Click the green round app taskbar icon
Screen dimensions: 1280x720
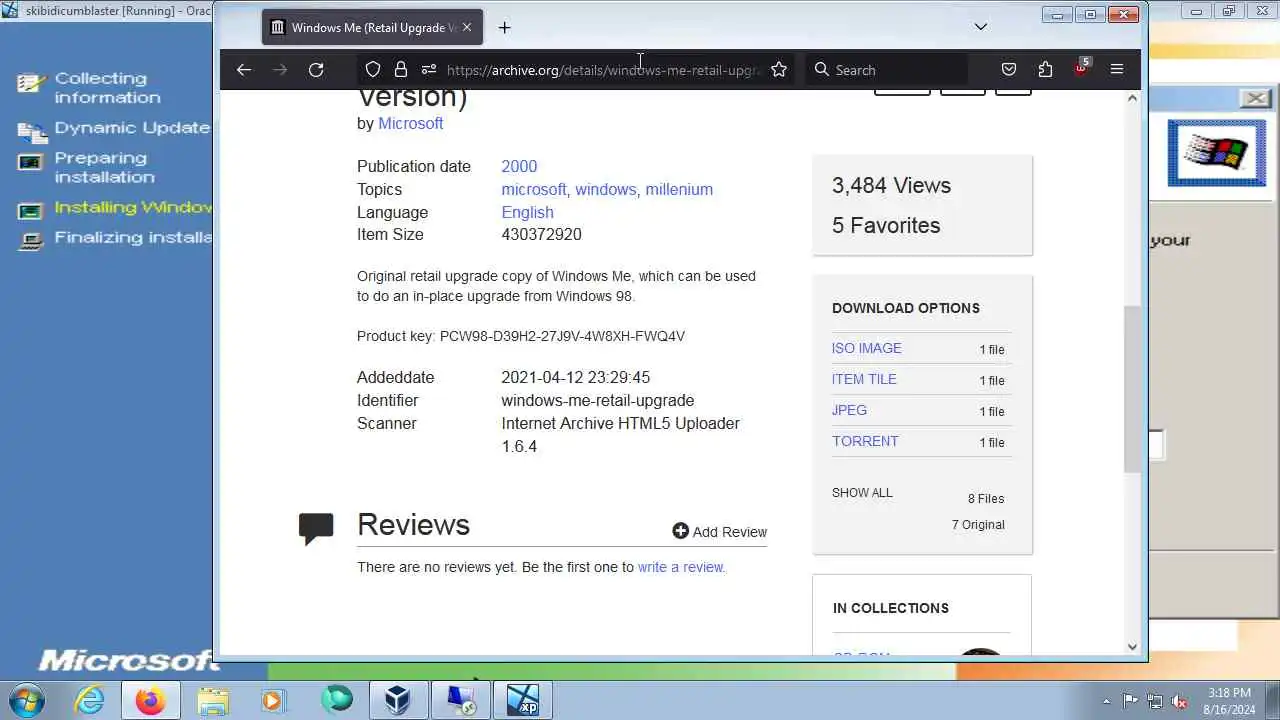[x=337, y=699]
